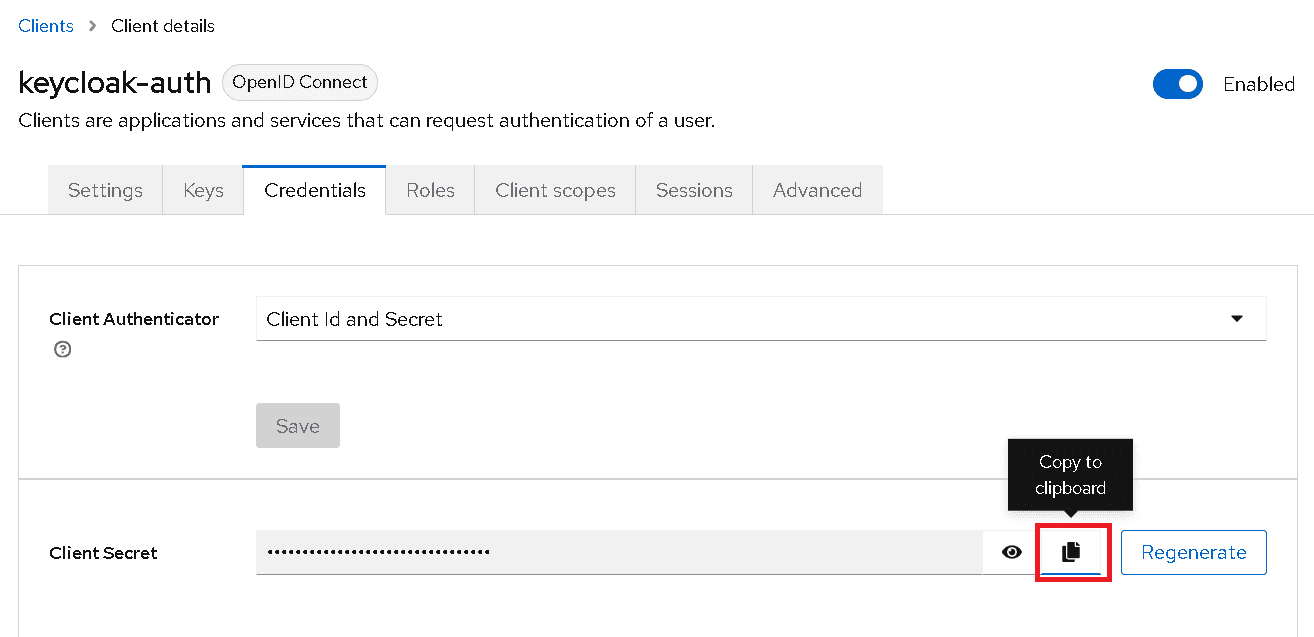Click the OpenID Connect badge
This screenshot has height=637, width=1314.
300,82
